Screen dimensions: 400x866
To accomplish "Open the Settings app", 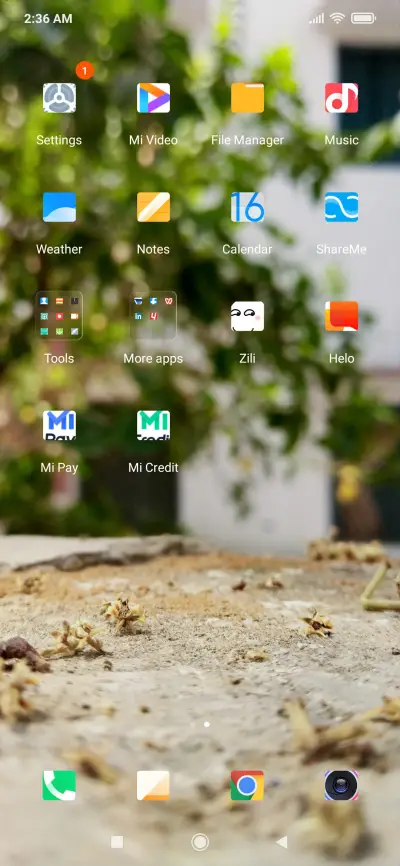I will (59, 98).
